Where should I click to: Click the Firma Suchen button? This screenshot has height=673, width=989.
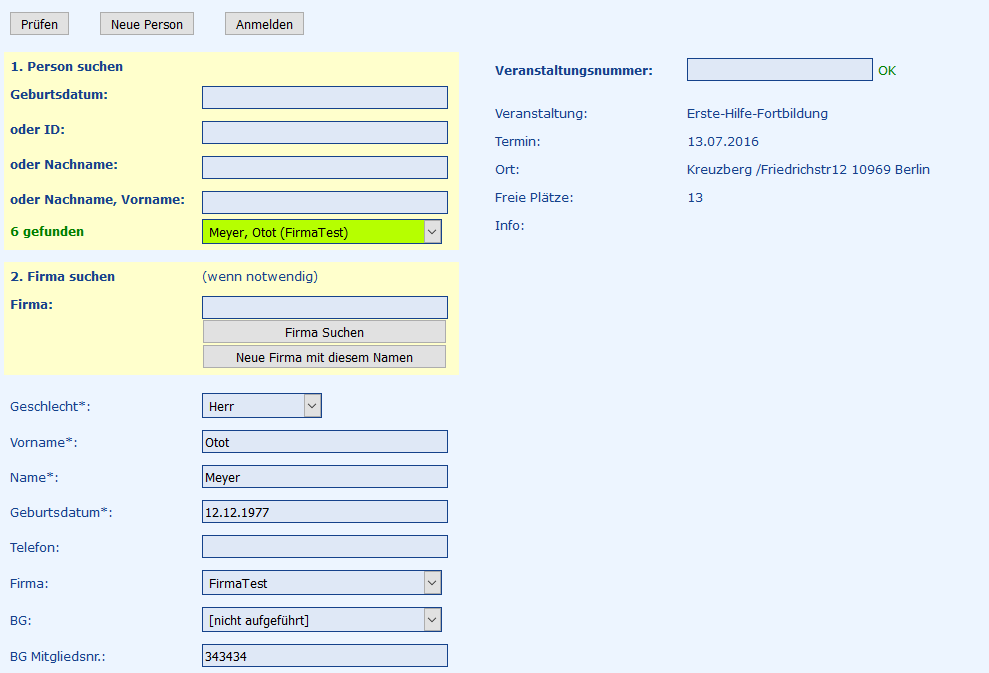[324, 332]
